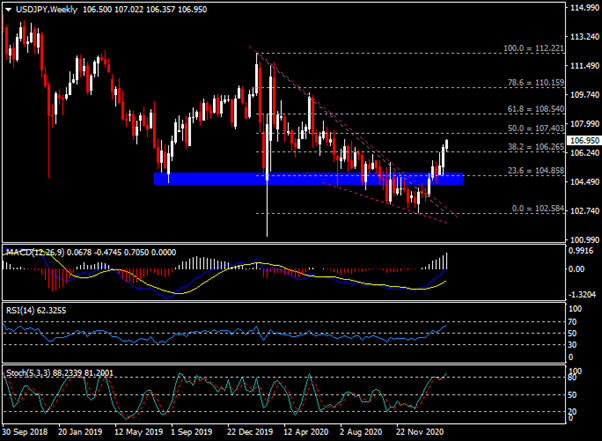Click the 100.990 price on the axis
This screenshot has width=602, height=441.
tap(582, 240)
